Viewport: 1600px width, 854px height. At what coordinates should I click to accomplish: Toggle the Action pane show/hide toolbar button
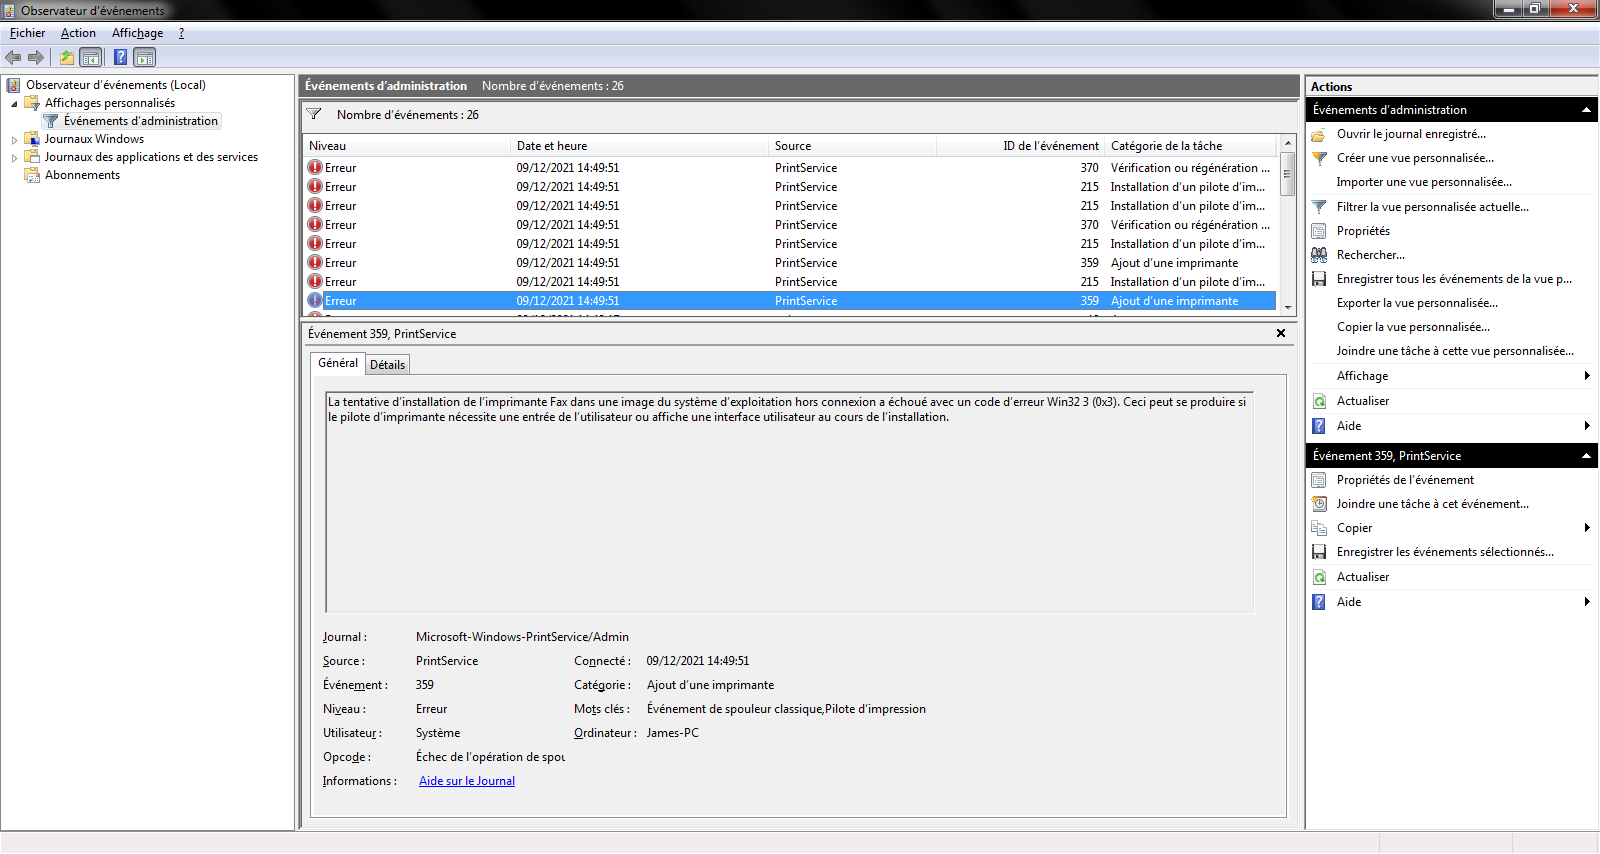pos(145,57)
